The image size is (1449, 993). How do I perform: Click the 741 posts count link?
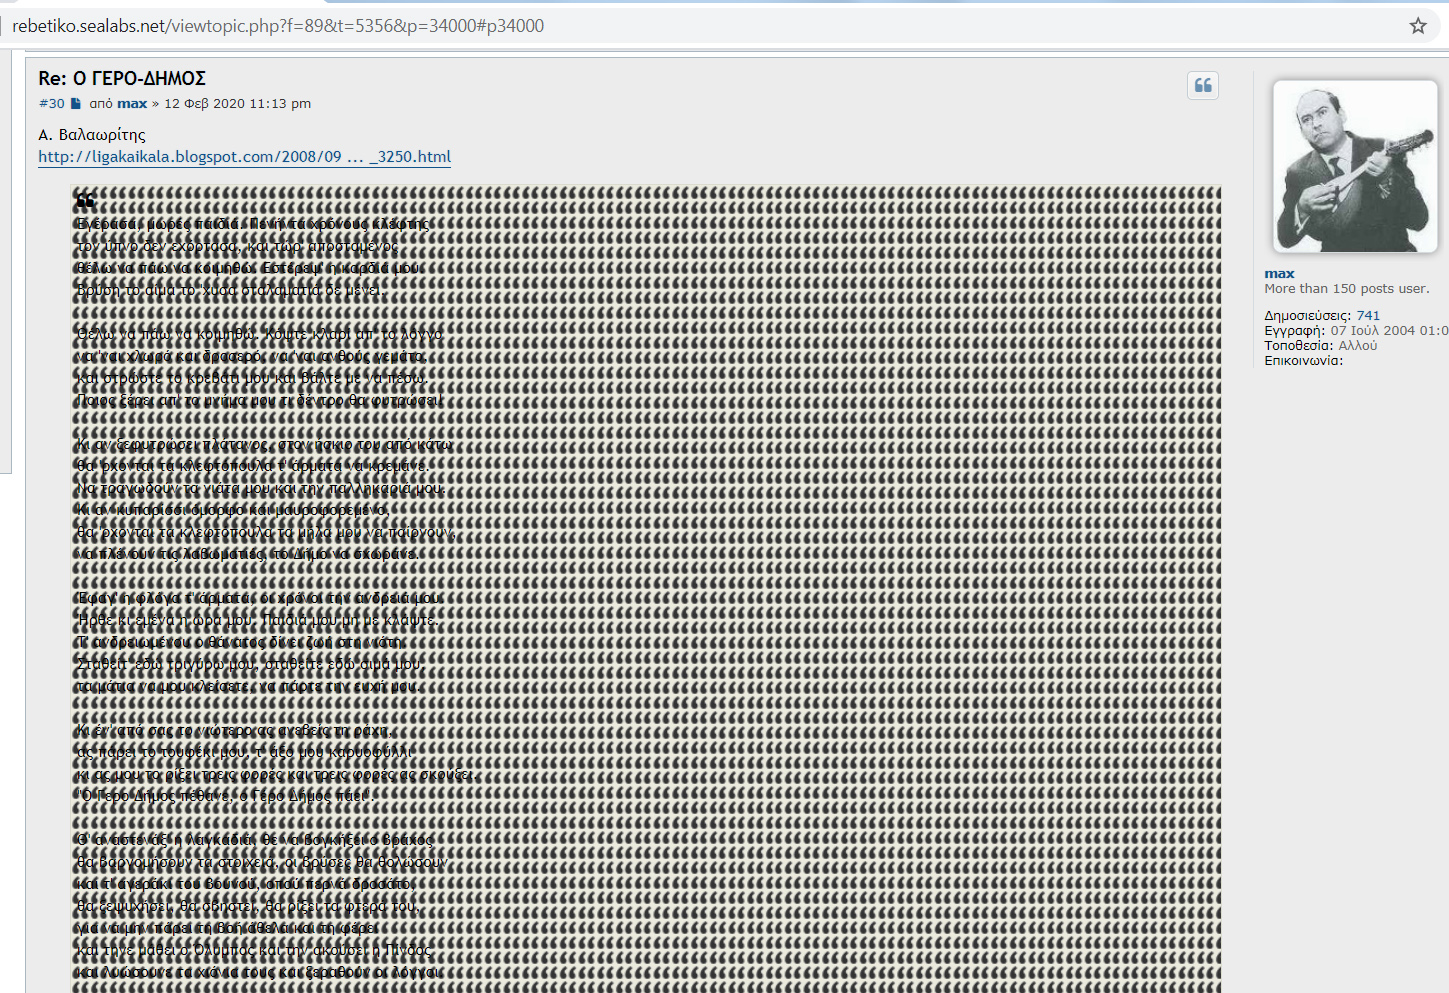(x=1367, y=316)
